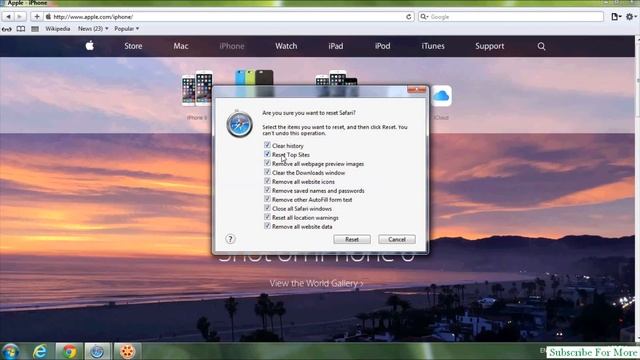Follow the View the World Gallery link
The height and width of the screenshot is (360, 640).
(x=316, y=283)
